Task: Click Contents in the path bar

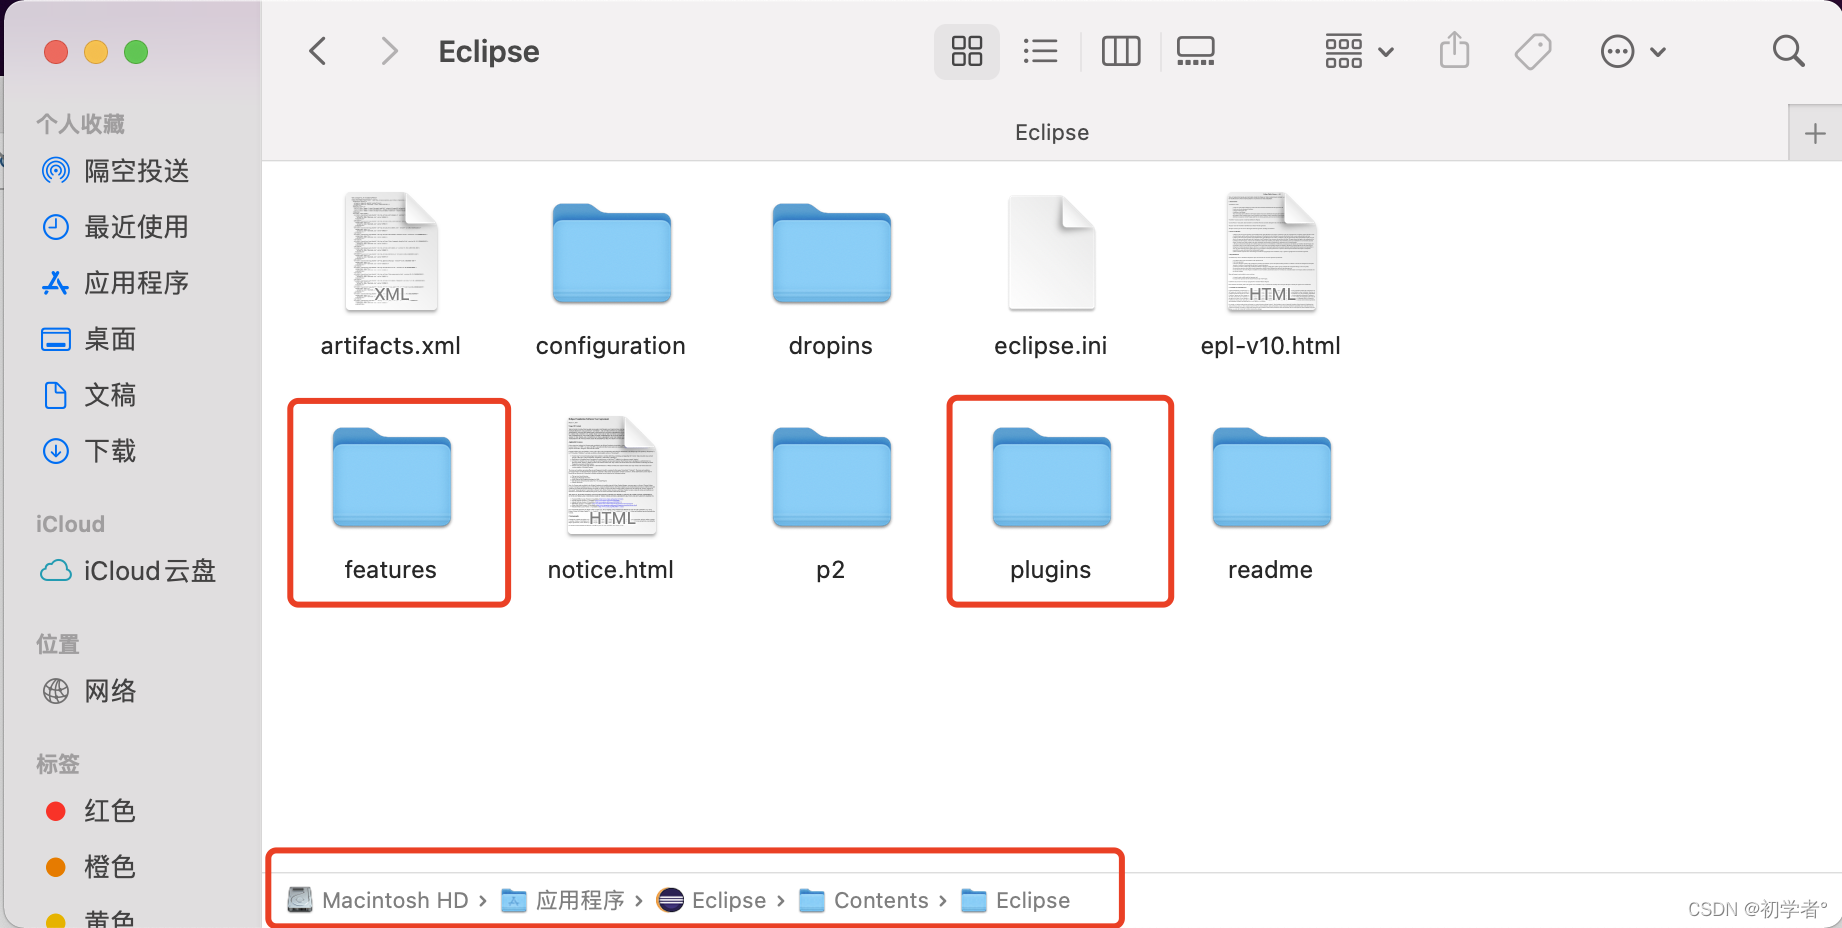Action: (865, 900)
